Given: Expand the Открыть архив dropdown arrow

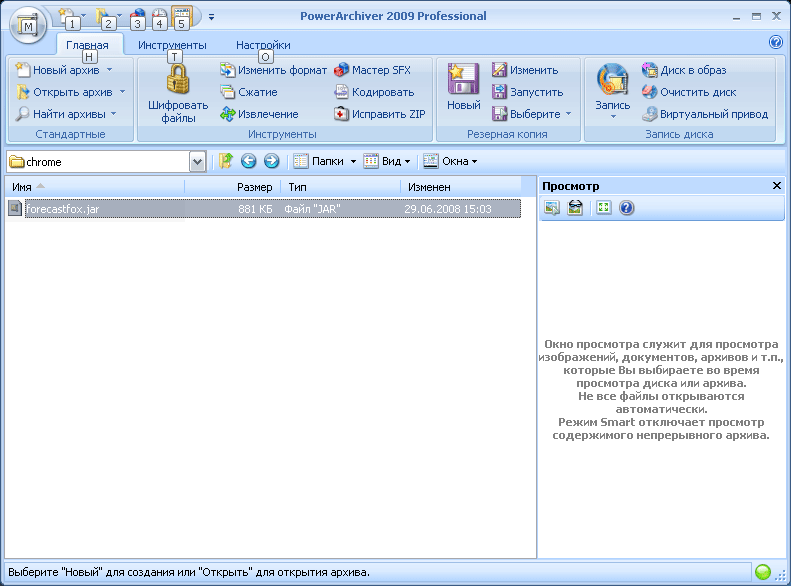Looking at the screenshot, I should 122,92.
